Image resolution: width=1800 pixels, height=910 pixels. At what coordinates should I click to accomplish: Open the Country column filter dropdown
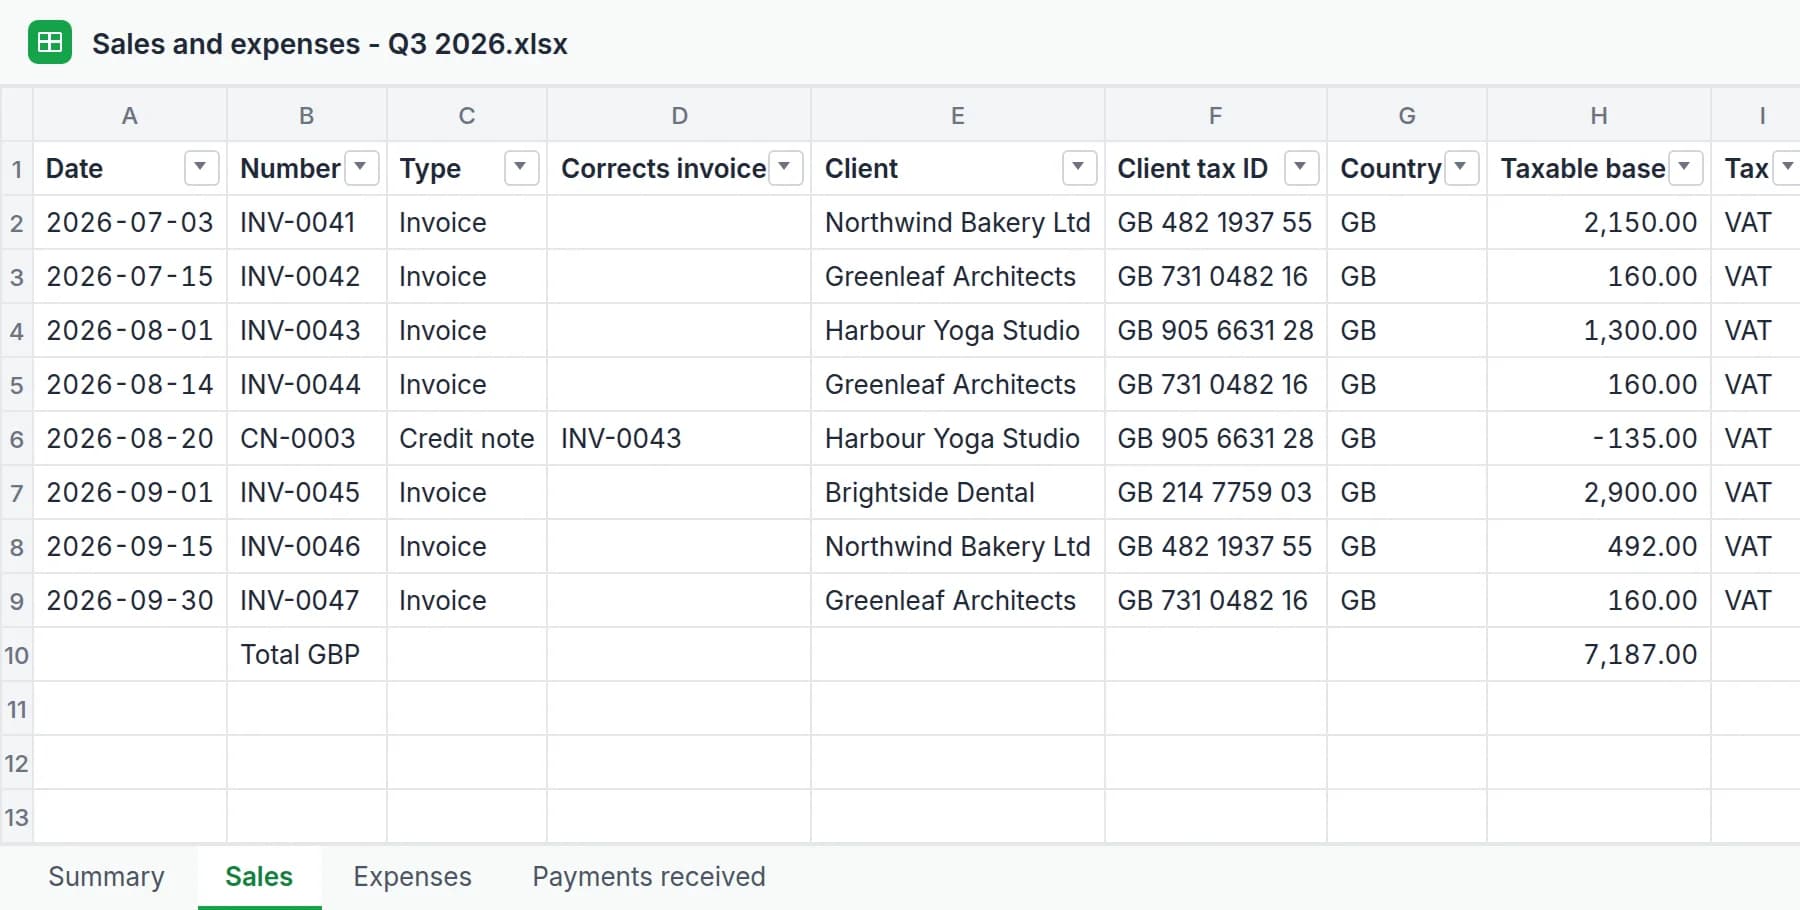click(x=1461, y=167)
